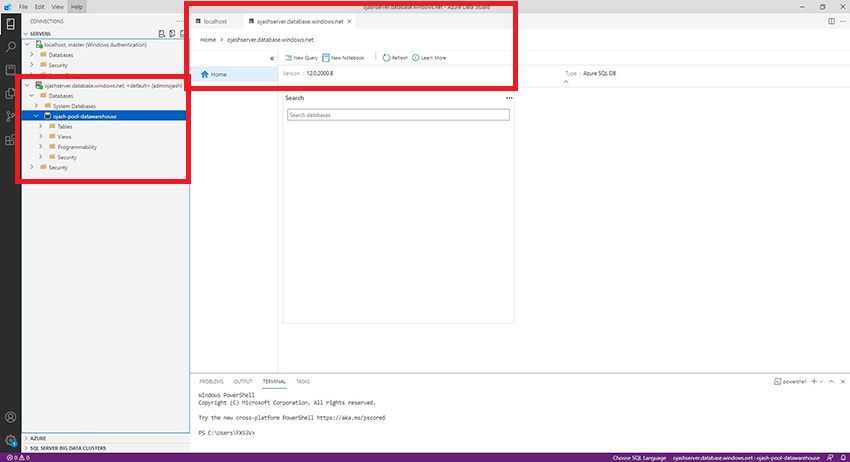The width and height of the screenshot is (850, 462).
Task: Click the New Connection icon in Servers header
Action: coord(162,34)
